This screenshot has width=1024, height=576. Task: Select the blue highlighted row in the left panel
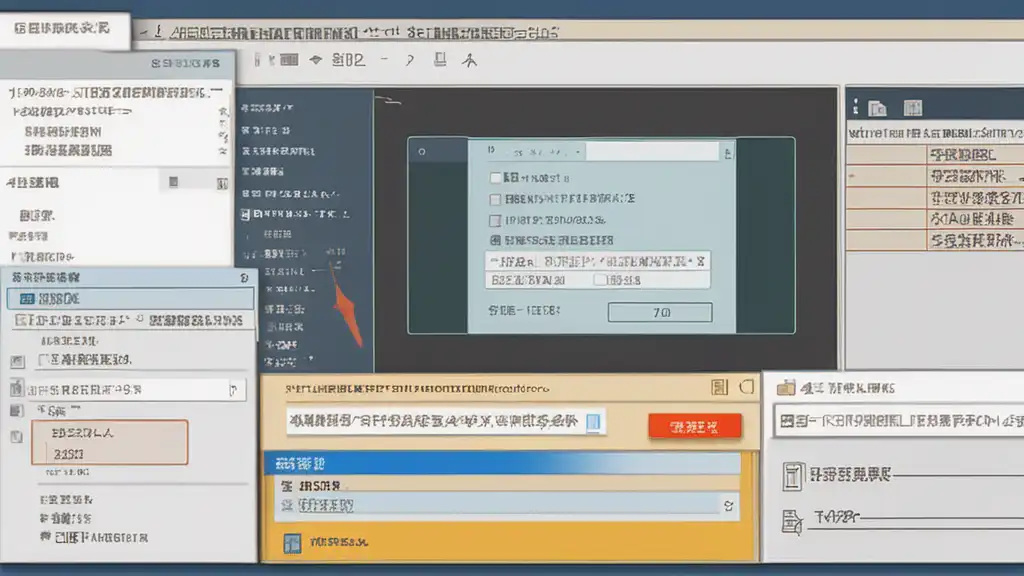click(x=131, y=298)
